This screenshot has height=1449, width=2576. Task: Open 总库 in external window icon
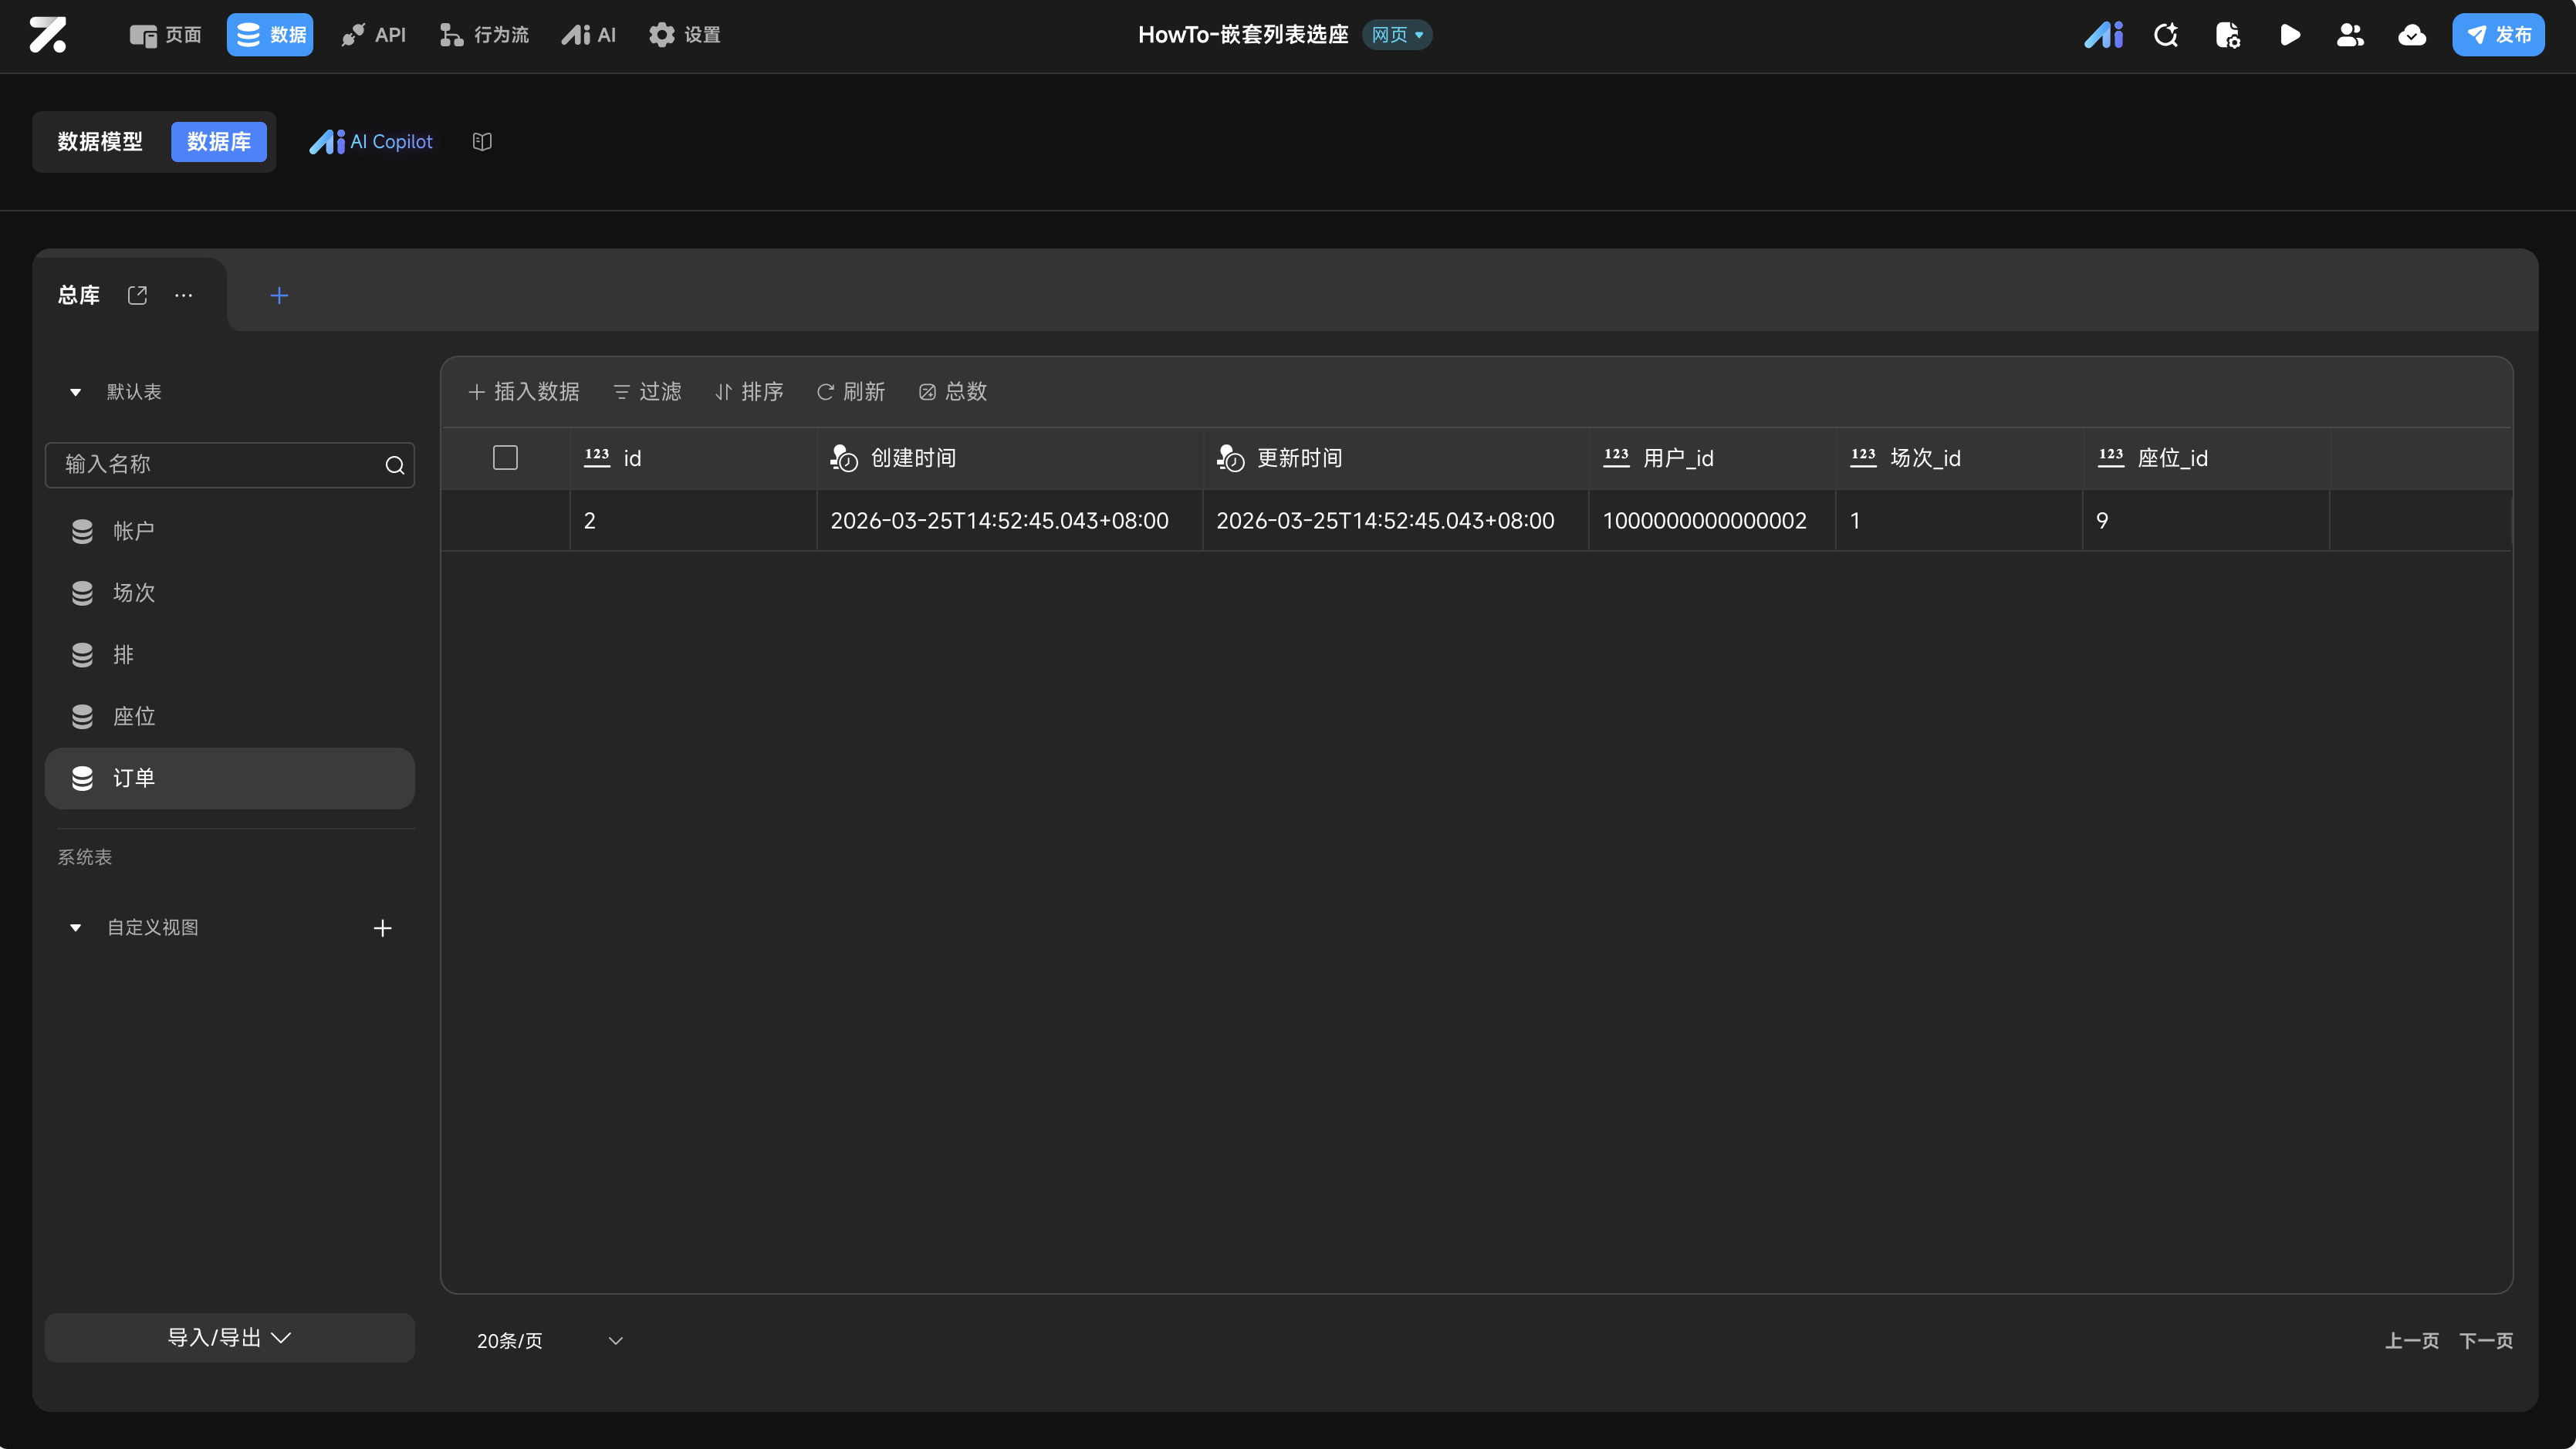point(138,295)
